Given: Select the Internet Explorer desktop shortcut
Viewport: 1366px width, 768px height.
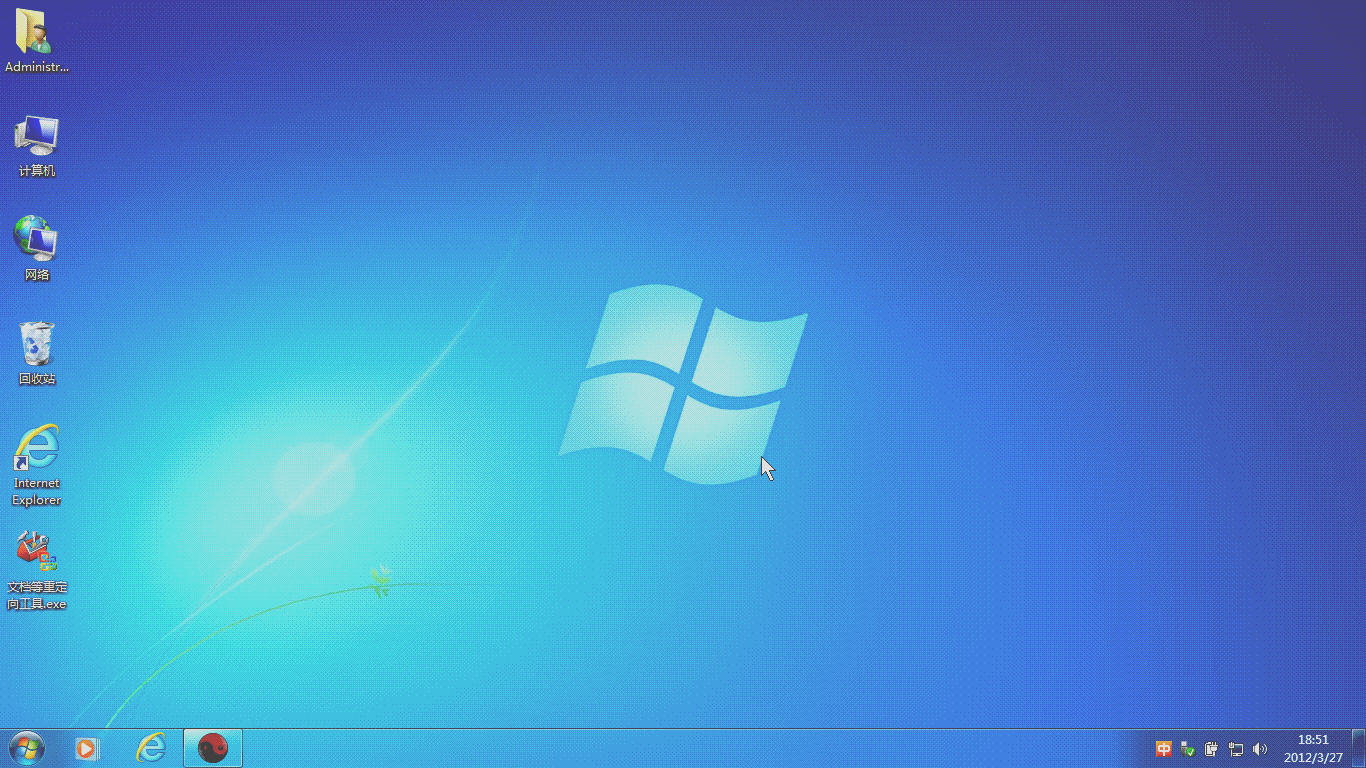Looking at the screenshot, I should click(37, 449).
